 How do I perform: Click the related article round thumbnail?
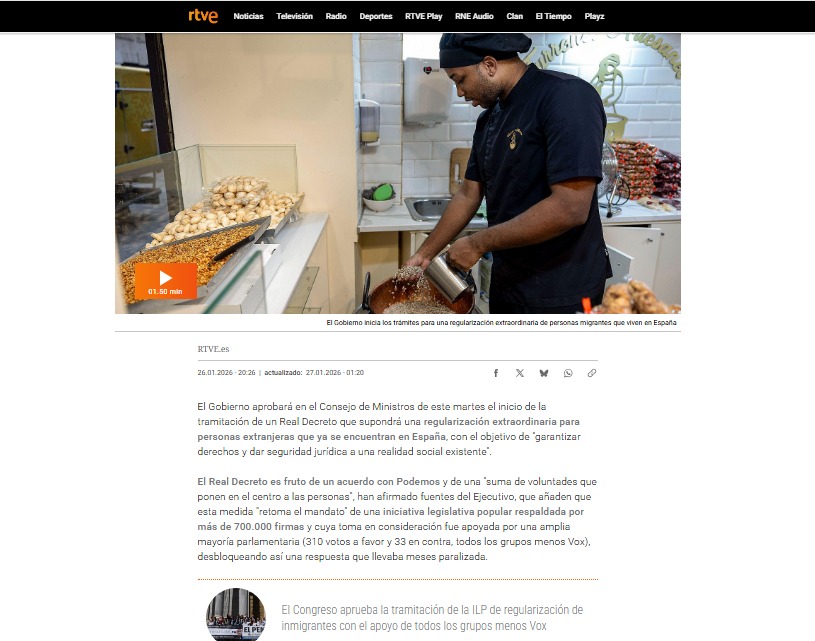click(x=236, y=614)
